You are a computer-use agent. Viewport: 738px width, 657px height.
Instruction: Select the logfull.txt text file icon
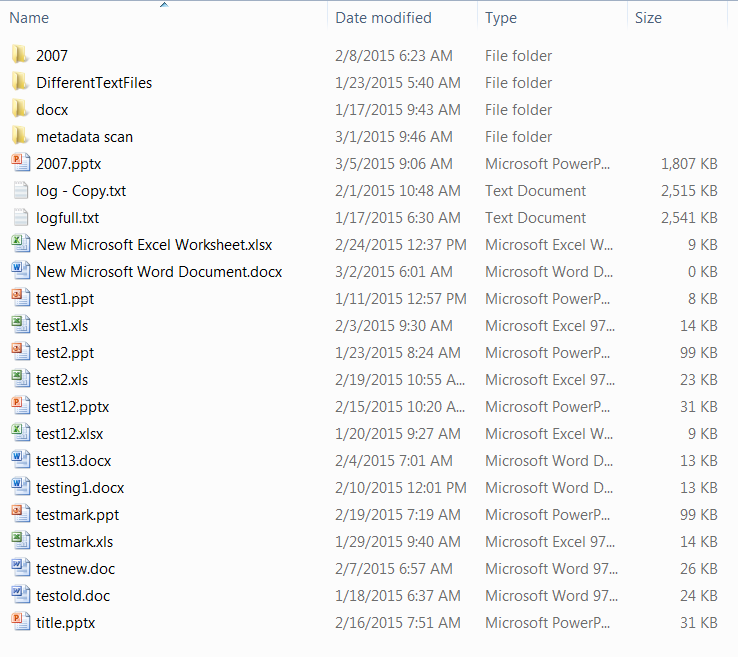[19, 218]
